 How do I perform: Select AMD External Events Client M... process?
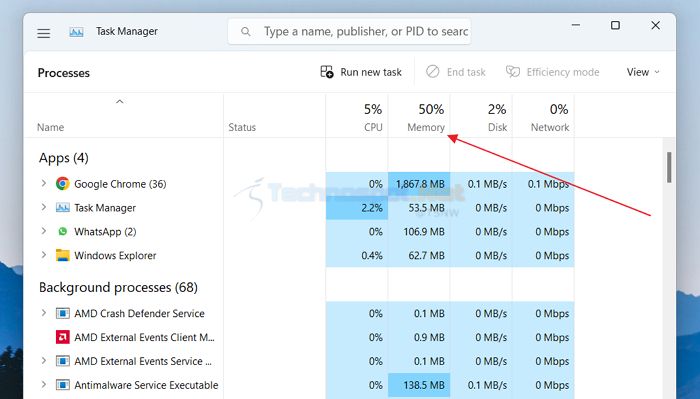pos(144,337)
